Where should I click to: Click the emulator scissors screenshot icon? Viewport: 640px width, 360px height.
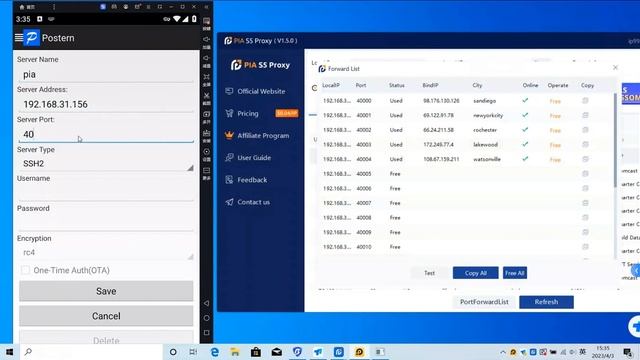pos(207,96)
